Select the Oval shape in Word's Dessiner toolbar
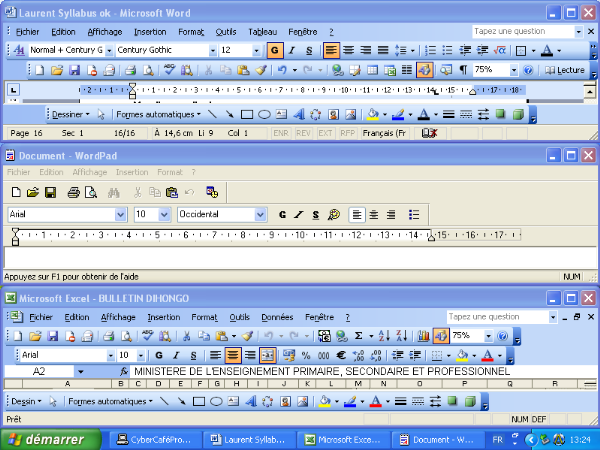Viewport: 600px width, 450px height. click(264, 114)
